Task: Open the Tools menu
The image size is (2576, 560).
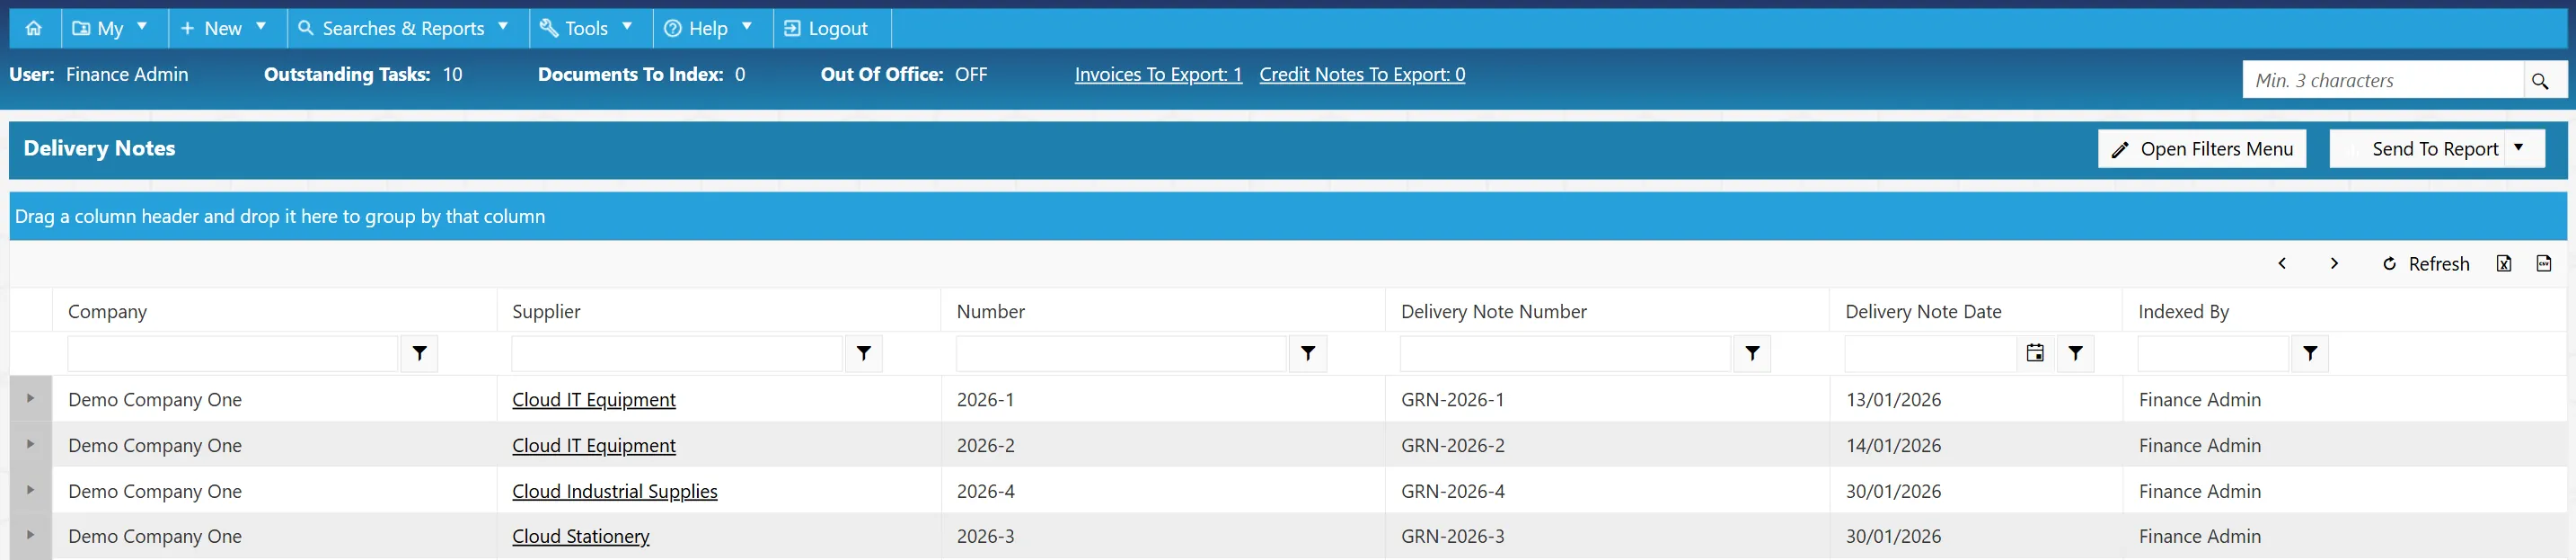Action: pyautogui.click(x=586, y=28)
